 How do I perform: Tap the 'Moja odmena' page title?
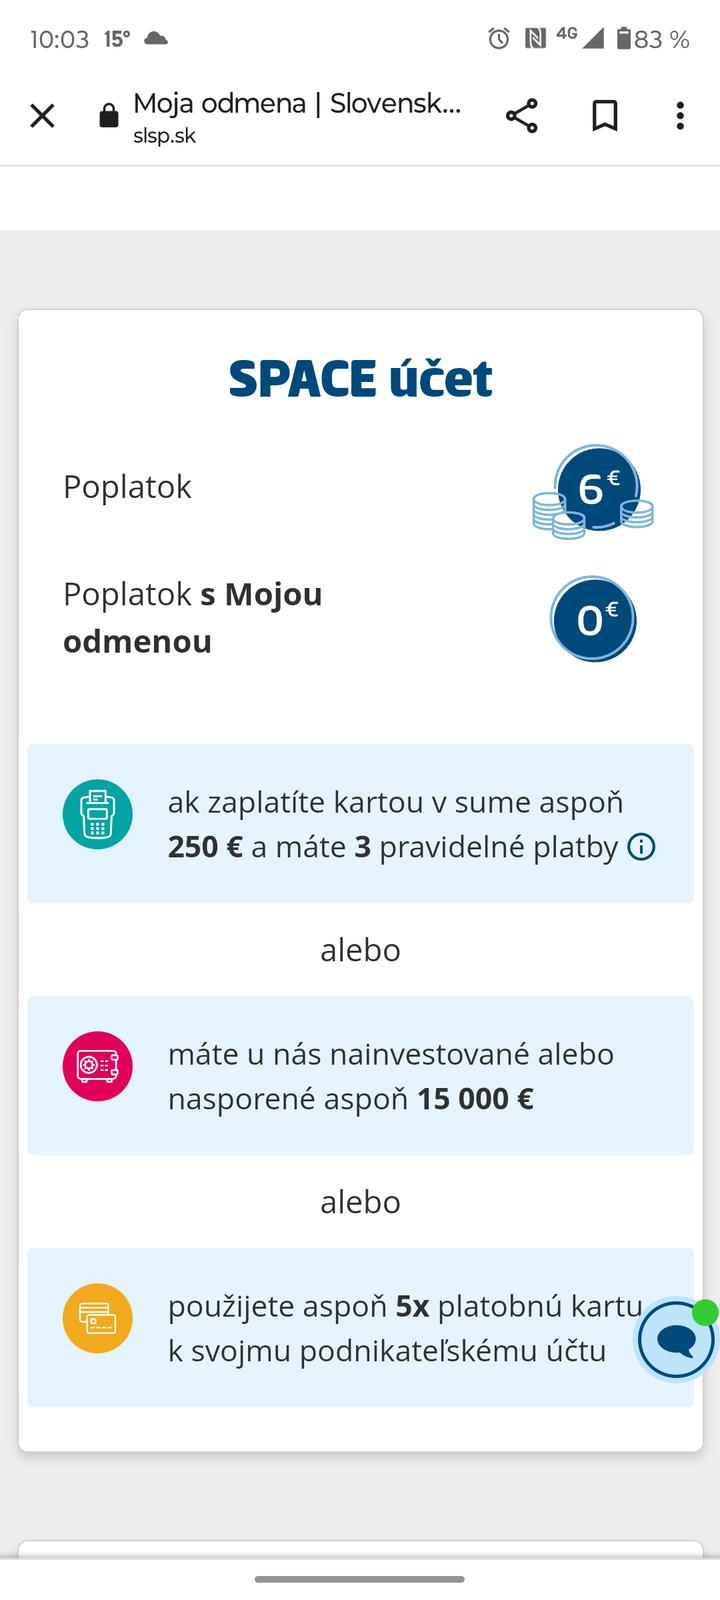tap(297, 103)
